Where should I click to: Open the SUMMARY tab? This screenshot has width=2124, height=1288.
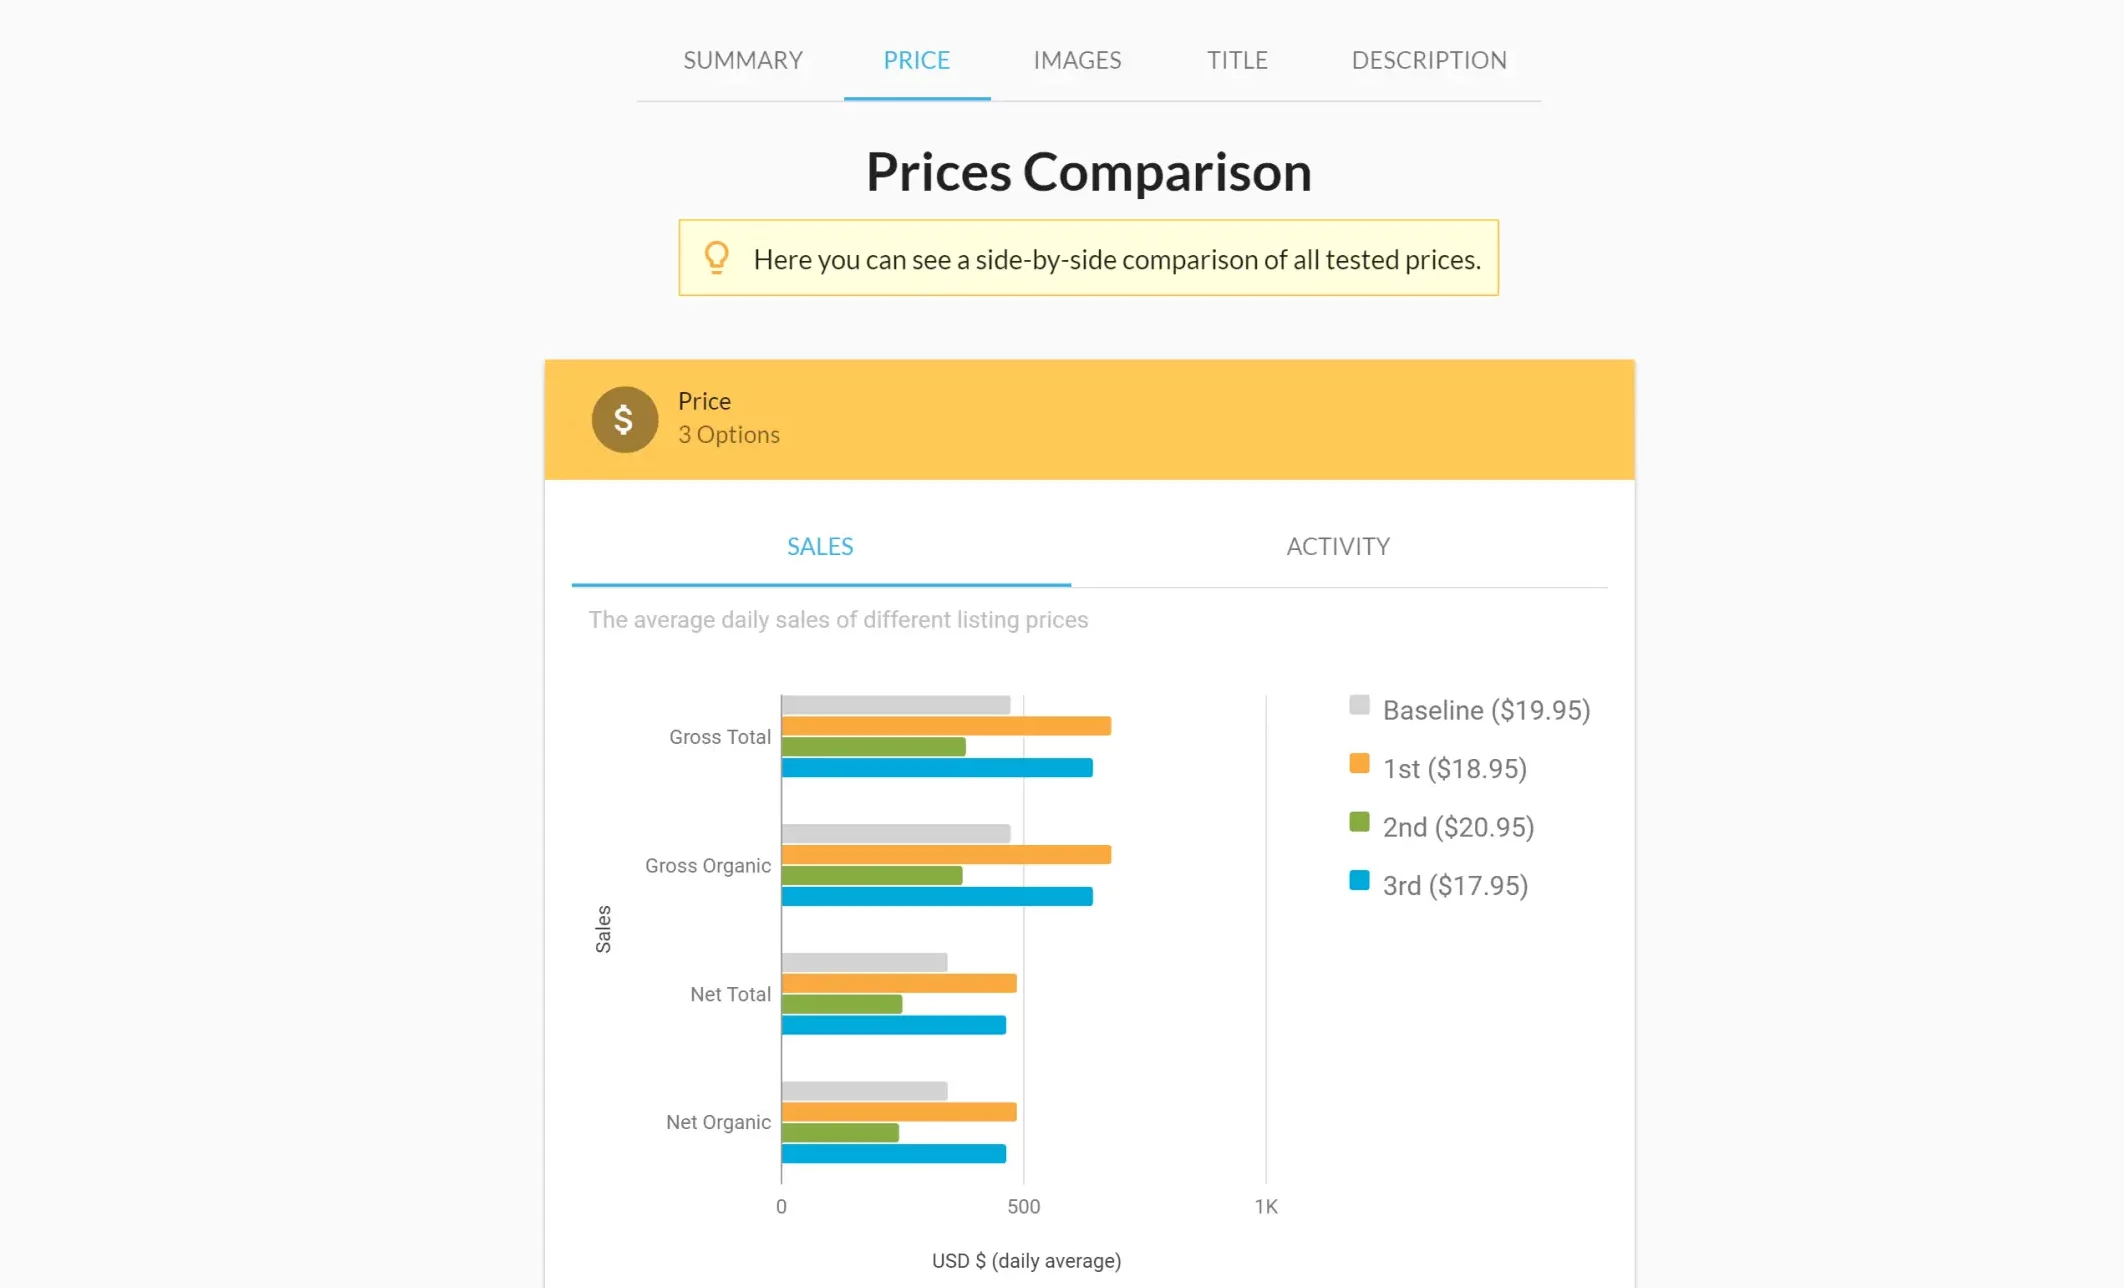coord(743,60)
